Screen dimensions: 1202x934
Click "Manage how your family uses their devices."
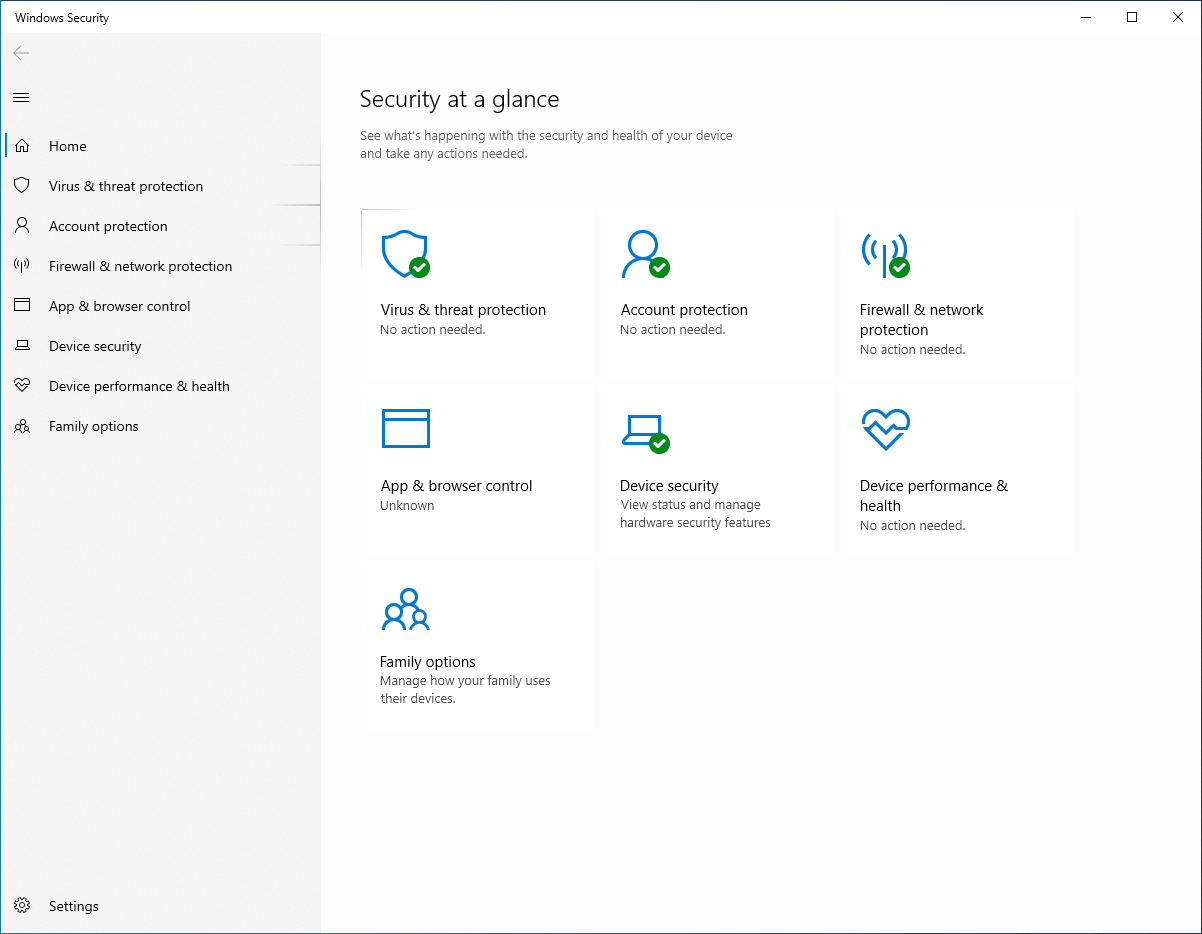(465, 690)
